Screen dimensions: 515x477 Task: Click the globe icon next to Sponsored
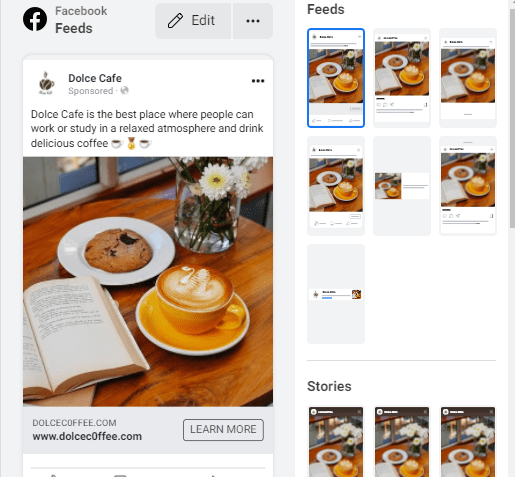pos(124,90)
